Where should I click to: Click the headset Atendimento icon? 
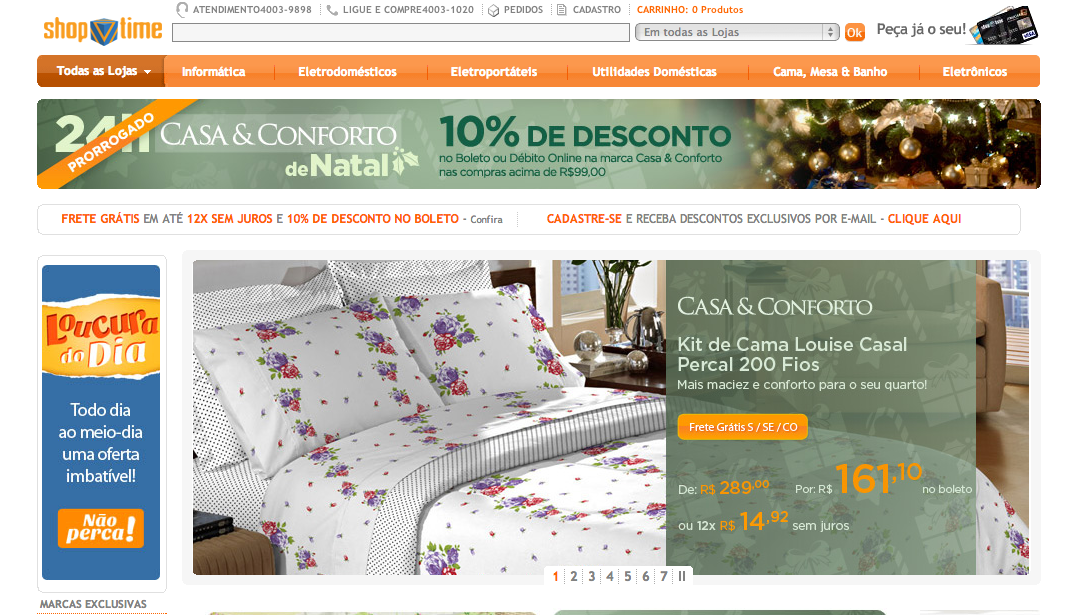[x=182, y=10]
